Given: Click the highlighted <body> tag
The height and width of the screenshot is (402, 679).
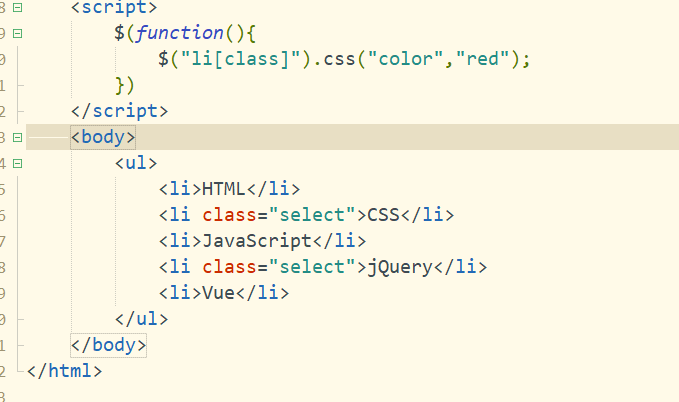Looking at the screenshot, I should 103,137.
